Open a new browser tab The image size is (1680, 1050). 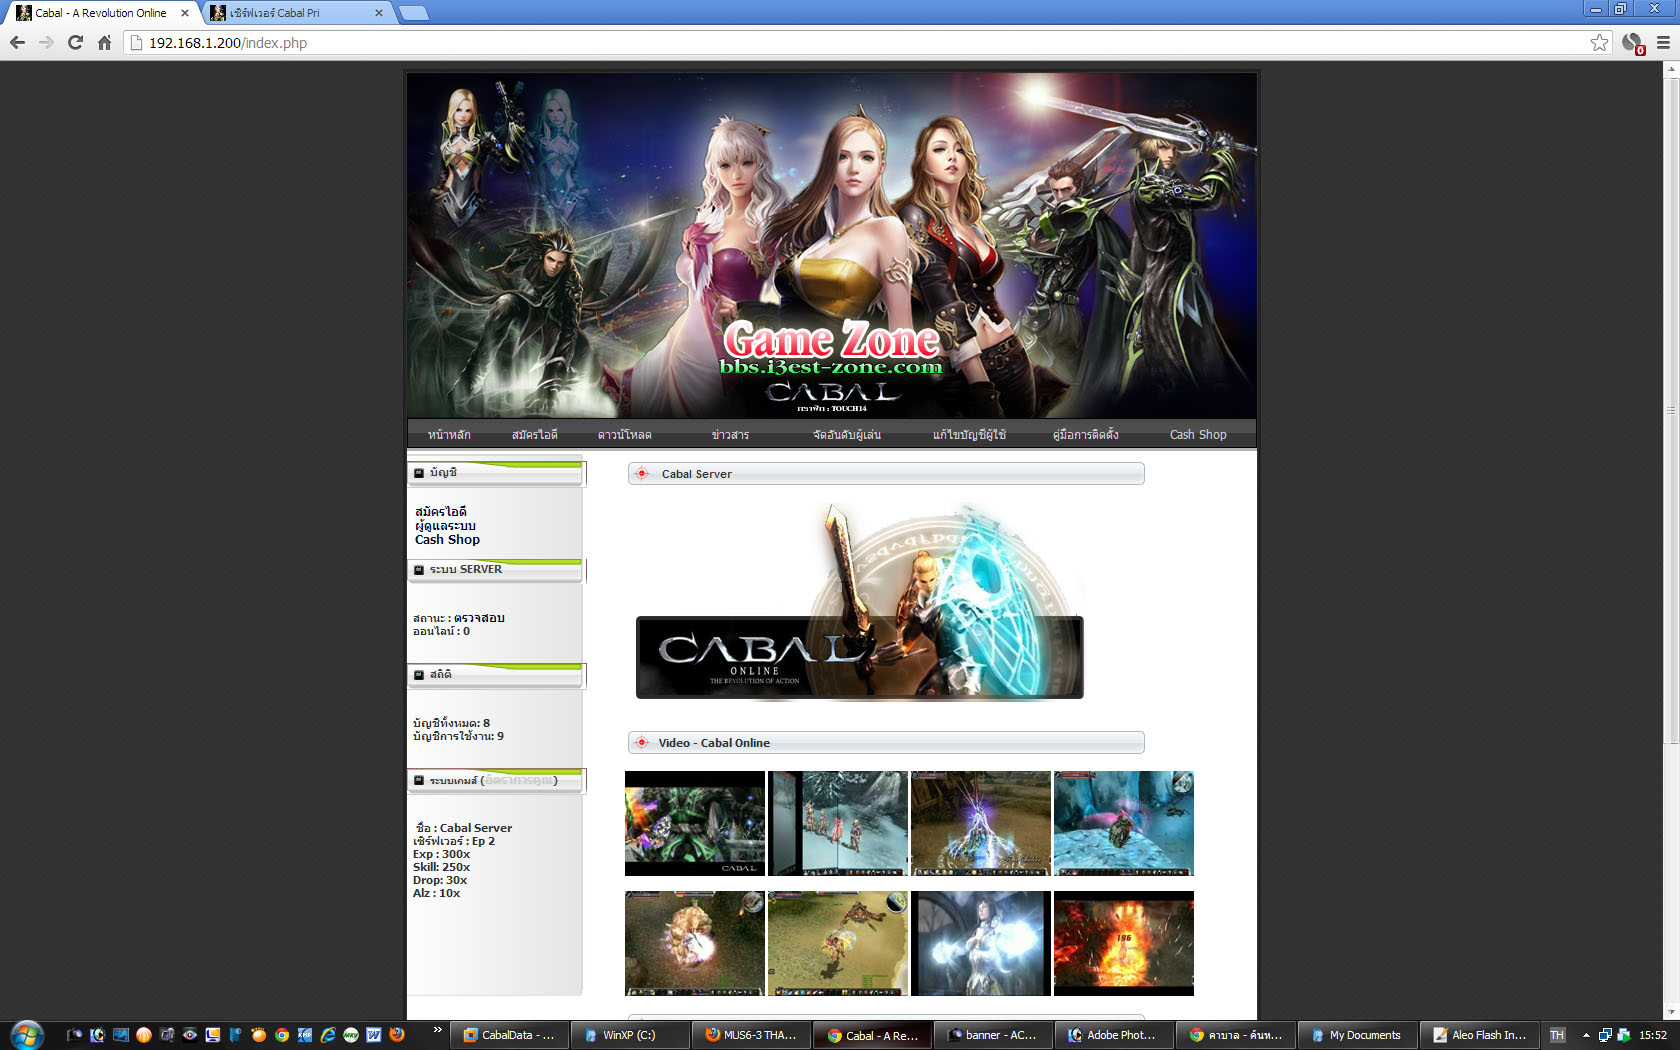(x=413, y=13)
